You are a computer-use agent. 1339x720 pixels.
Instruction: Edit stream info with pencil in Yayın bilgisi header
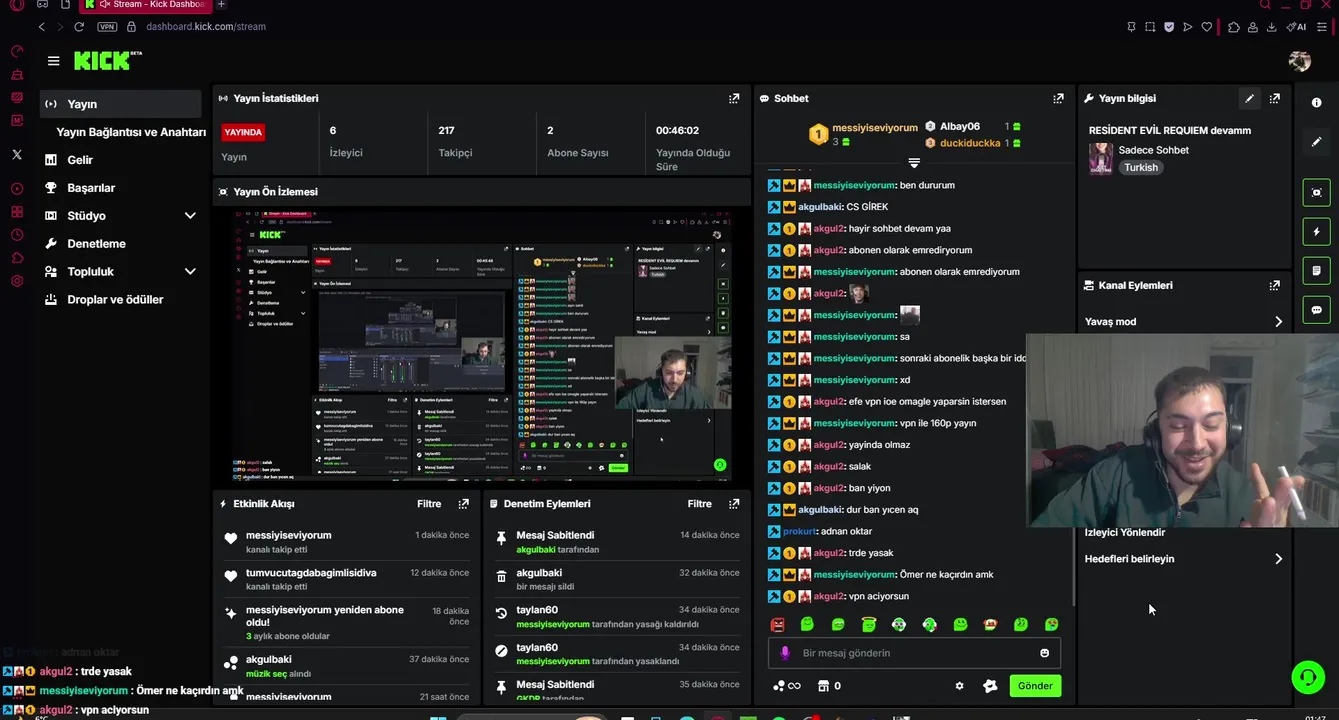1249,98
